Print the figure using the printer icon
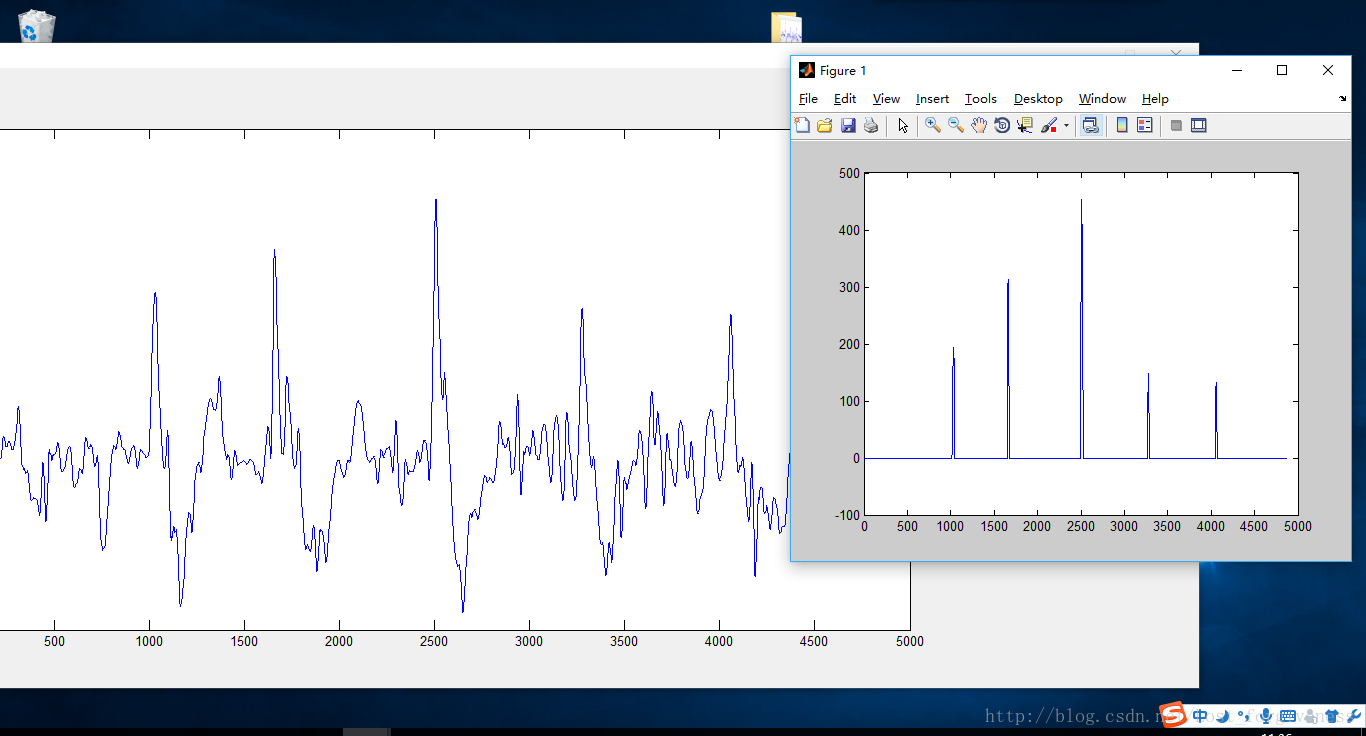 click(x=871, y=125)
